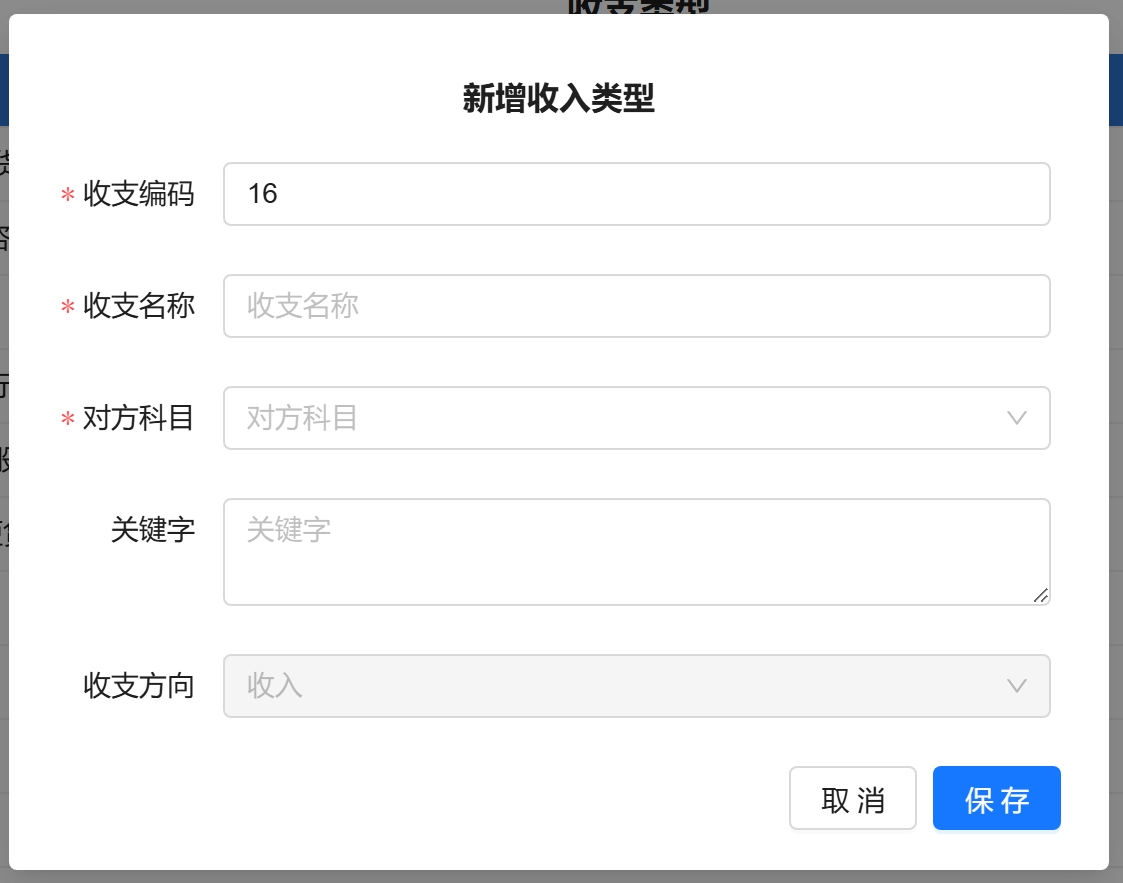
Task: Click the value 16 in 收支编码
Action: 262,194
